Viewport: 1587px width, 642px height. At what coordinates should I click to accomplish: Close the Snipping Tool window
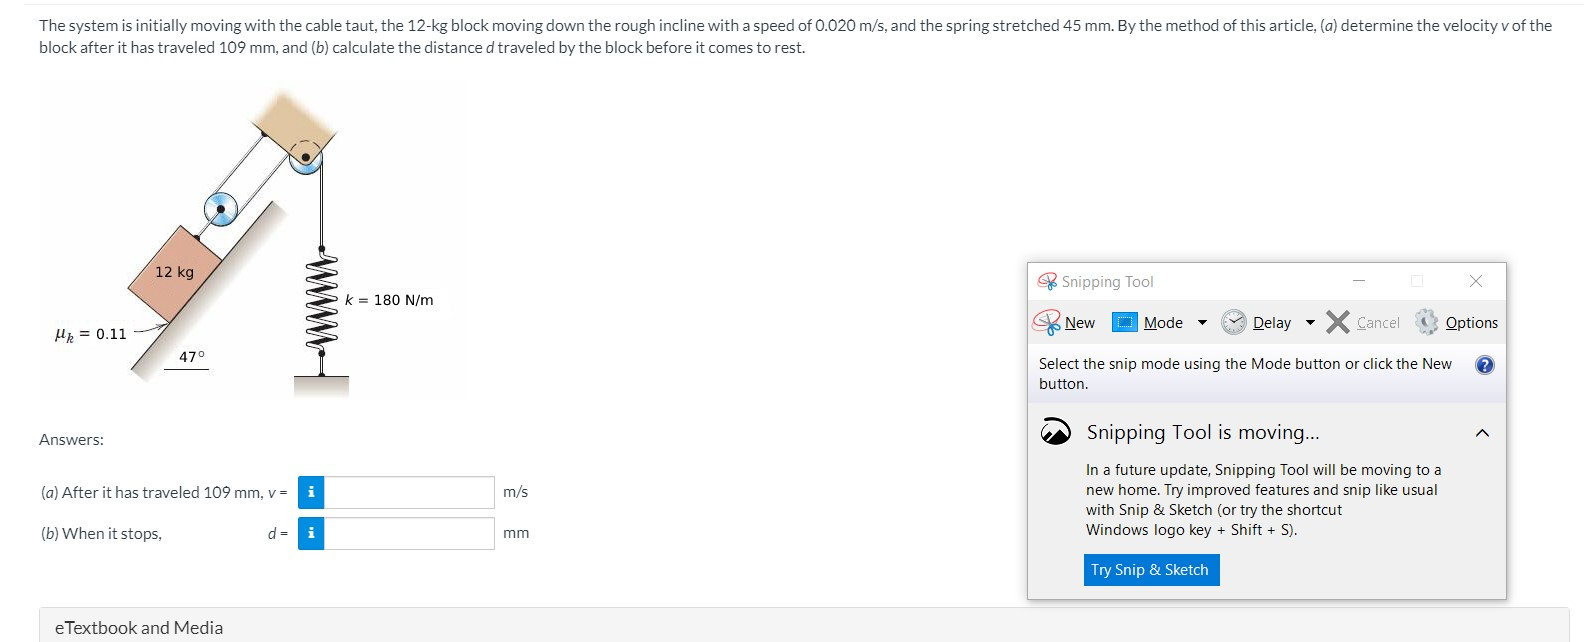[1476, 281]
